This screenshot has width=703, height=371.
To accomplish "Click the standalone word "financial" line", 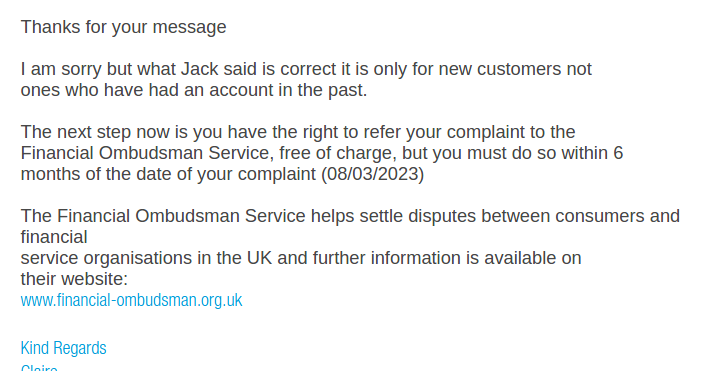I will (x=54, y=237).
